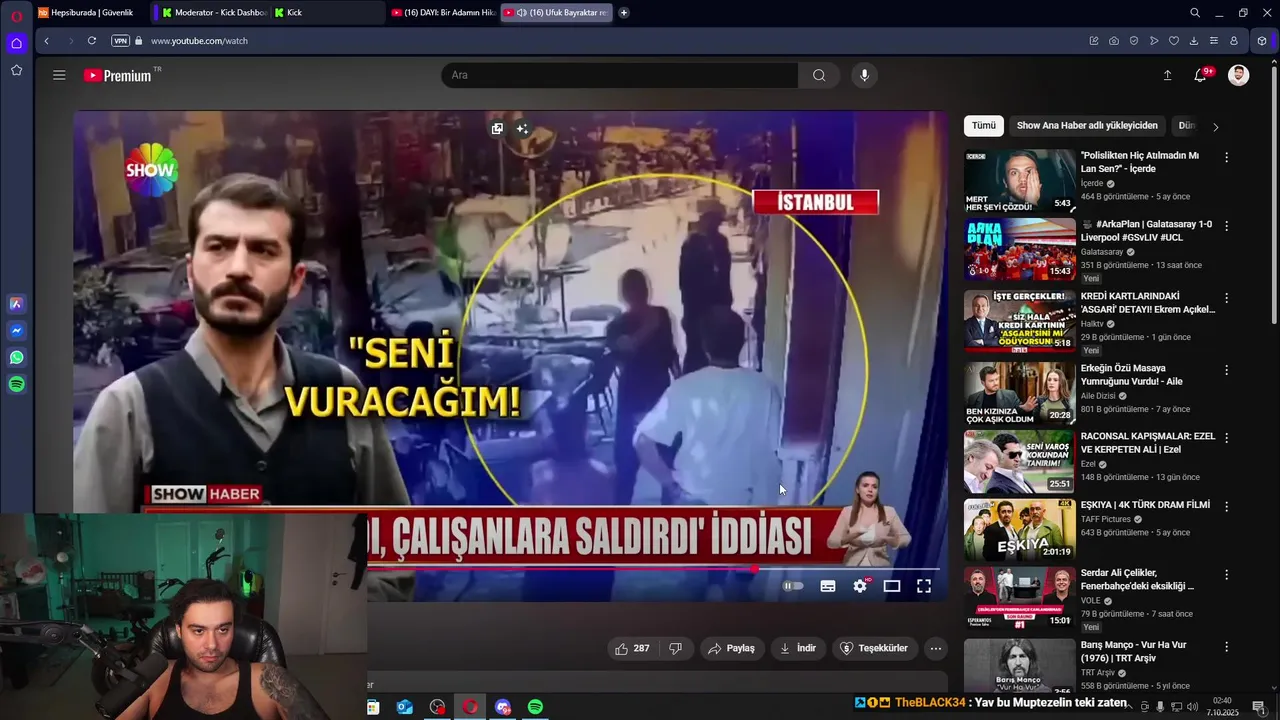Open the YouTube guide hamburger menu
Image resolution: width=1280 pixels, height=720 pixels.
tap(59, 75)
